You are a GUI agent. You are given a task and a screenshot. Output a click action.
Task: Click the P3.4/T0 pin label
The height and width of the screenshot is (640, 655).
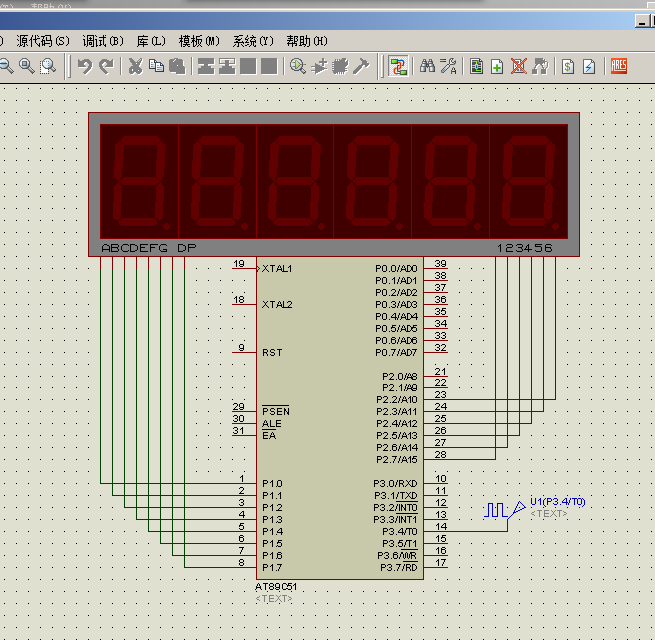click(x=400, y=531)
